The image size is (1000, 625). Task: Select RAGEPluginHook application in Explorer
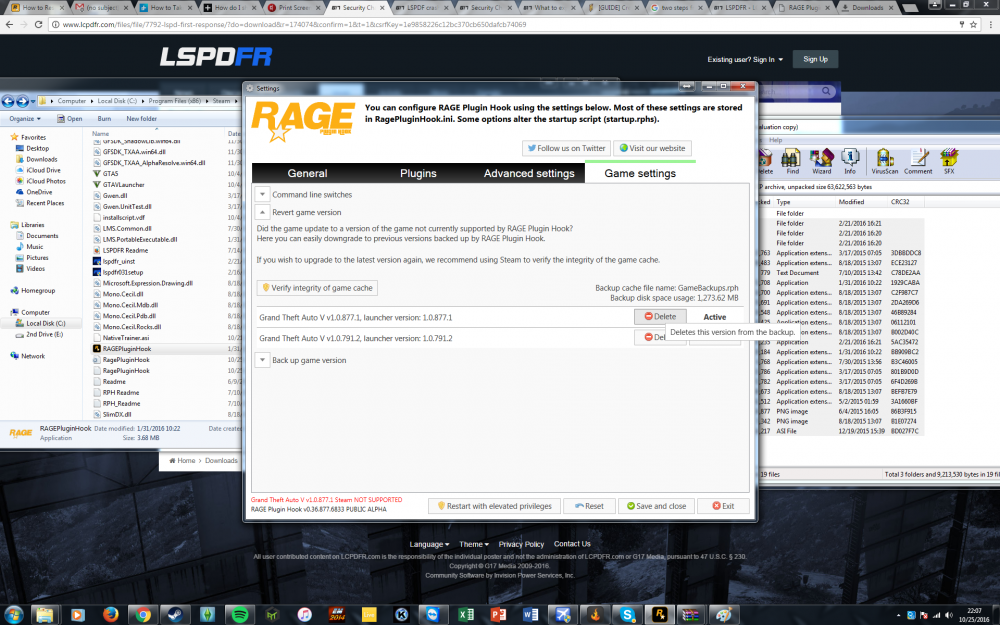pos(128,349)
